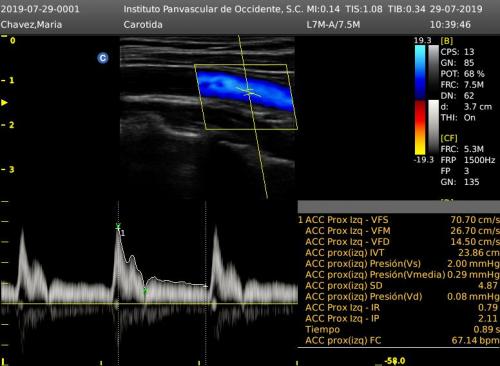The image size is (500, 366).
Task: Click the POT 68 % power setting
Action: pos(462,74)
